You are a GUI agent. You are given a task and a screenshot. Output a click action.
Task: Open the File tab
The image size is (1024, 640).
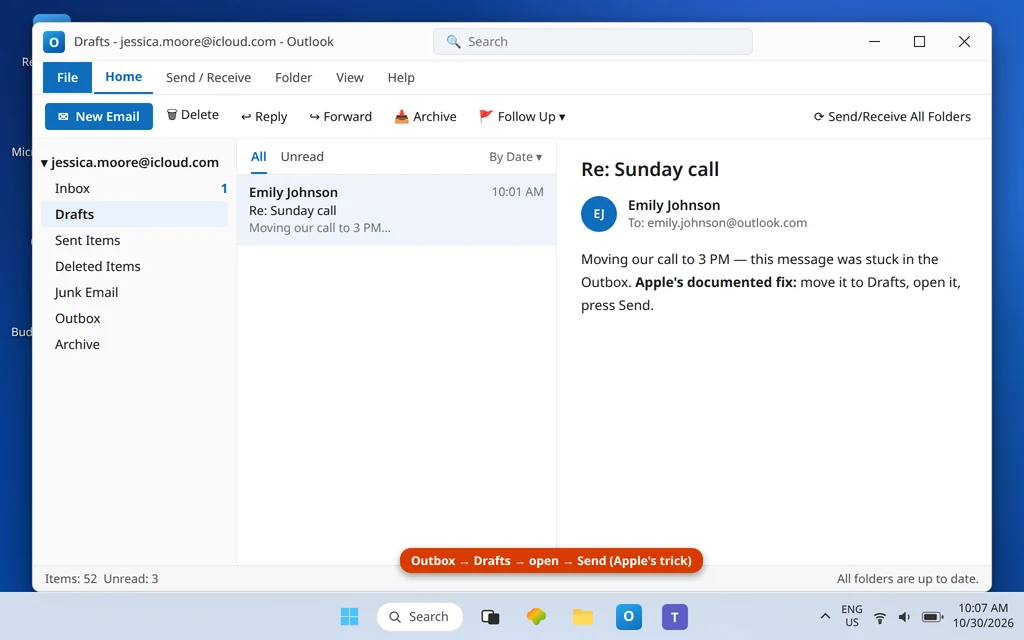pyautogui.click(x=67, y=78)
